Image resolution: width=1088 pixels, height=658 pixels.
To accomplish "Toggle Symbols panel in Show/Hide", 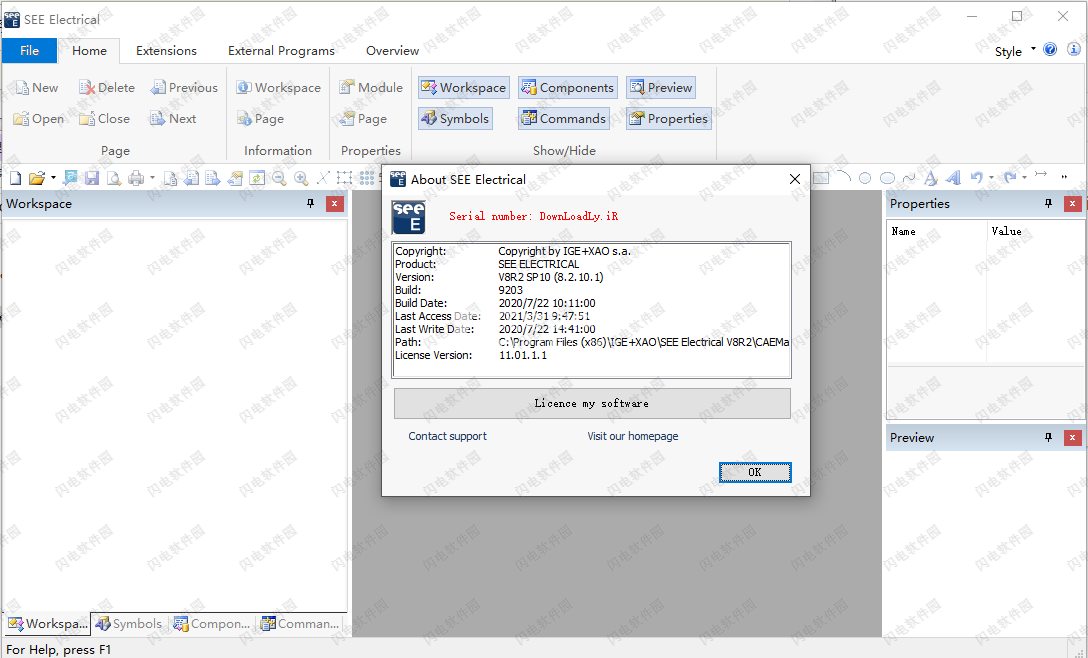I will point(455,119).
